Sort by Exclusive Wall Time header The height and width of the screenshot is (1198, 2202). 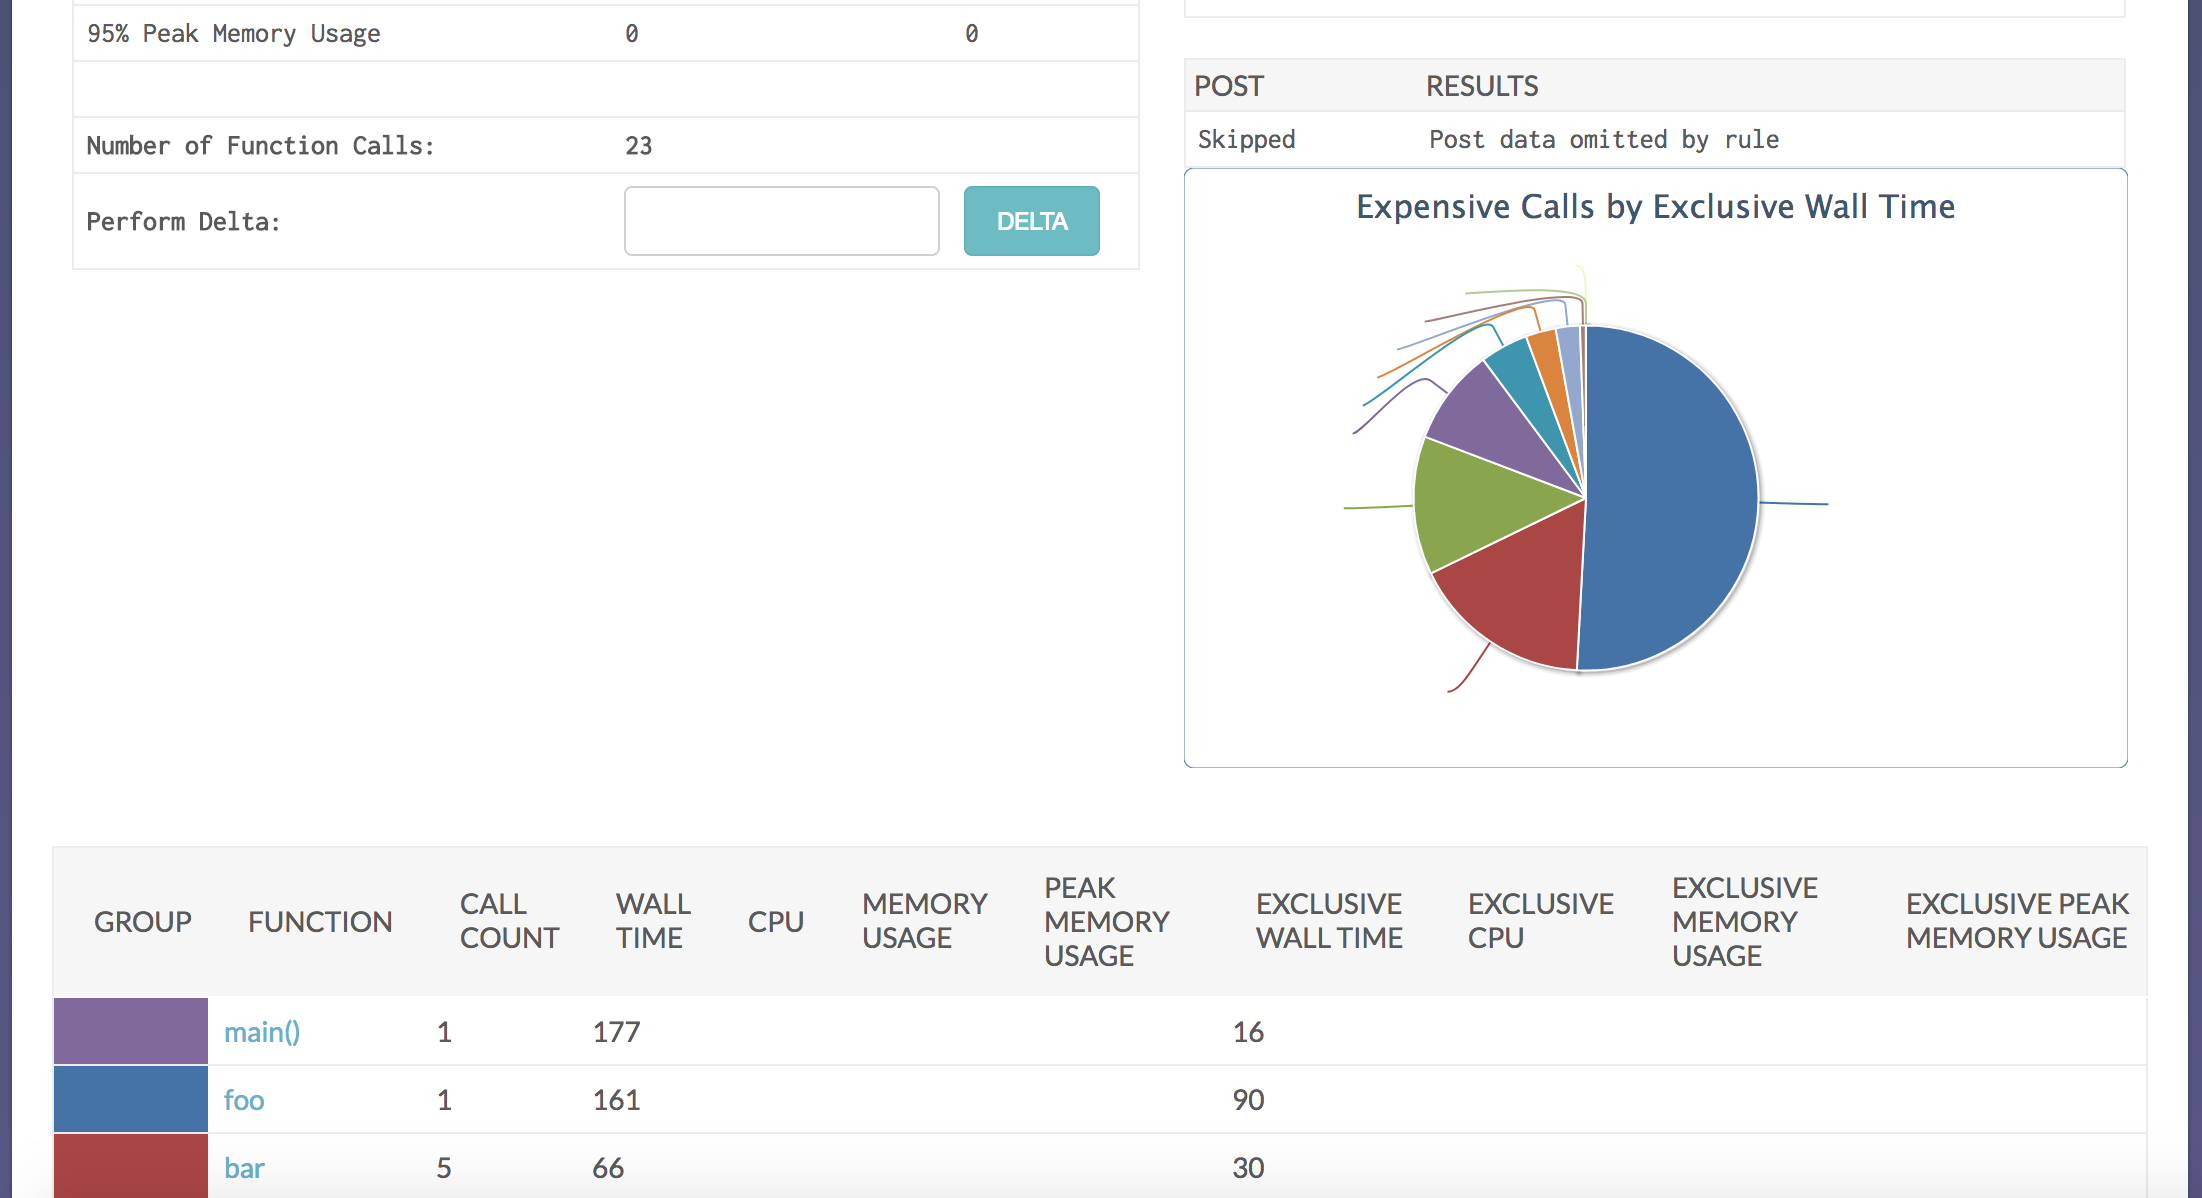[x=1329, y=921]
